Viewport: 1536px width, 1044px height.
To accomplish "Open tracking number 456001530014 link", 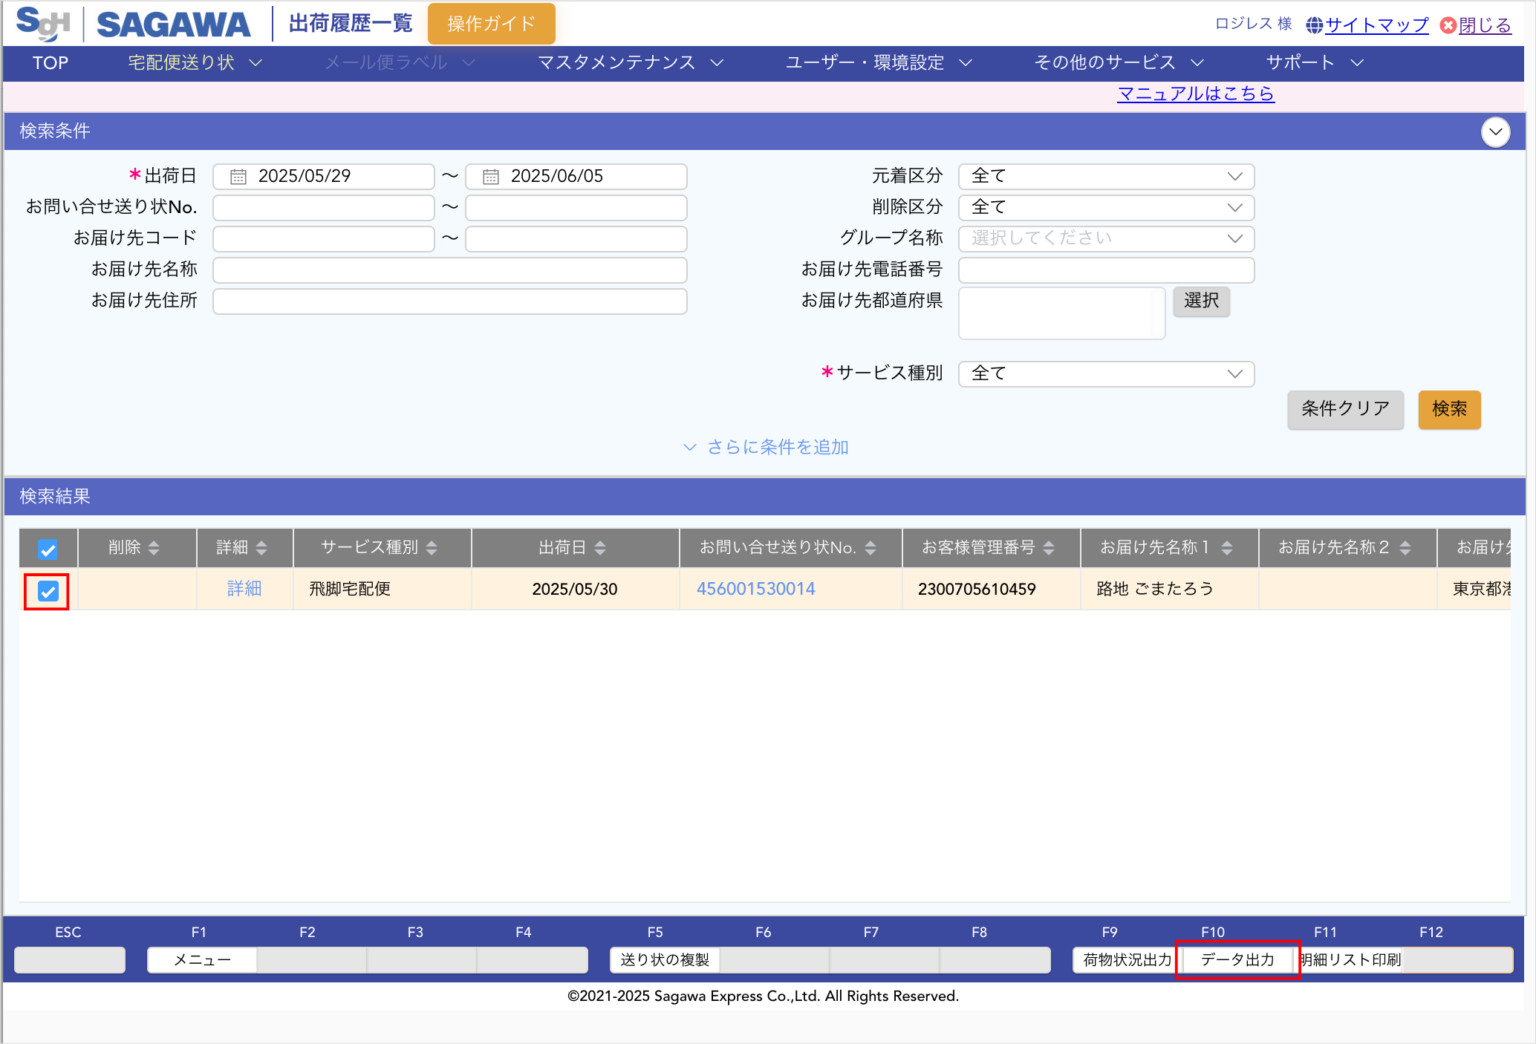I will tap(755, 589).
